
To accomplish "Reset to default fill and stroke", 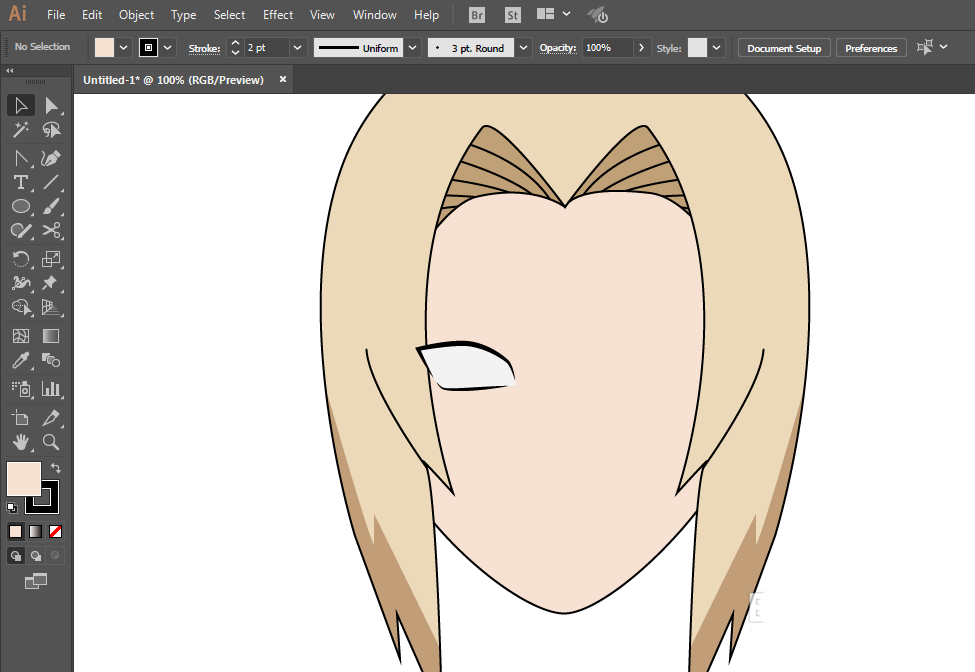I will pyautogui.click(x=12, y=508).
